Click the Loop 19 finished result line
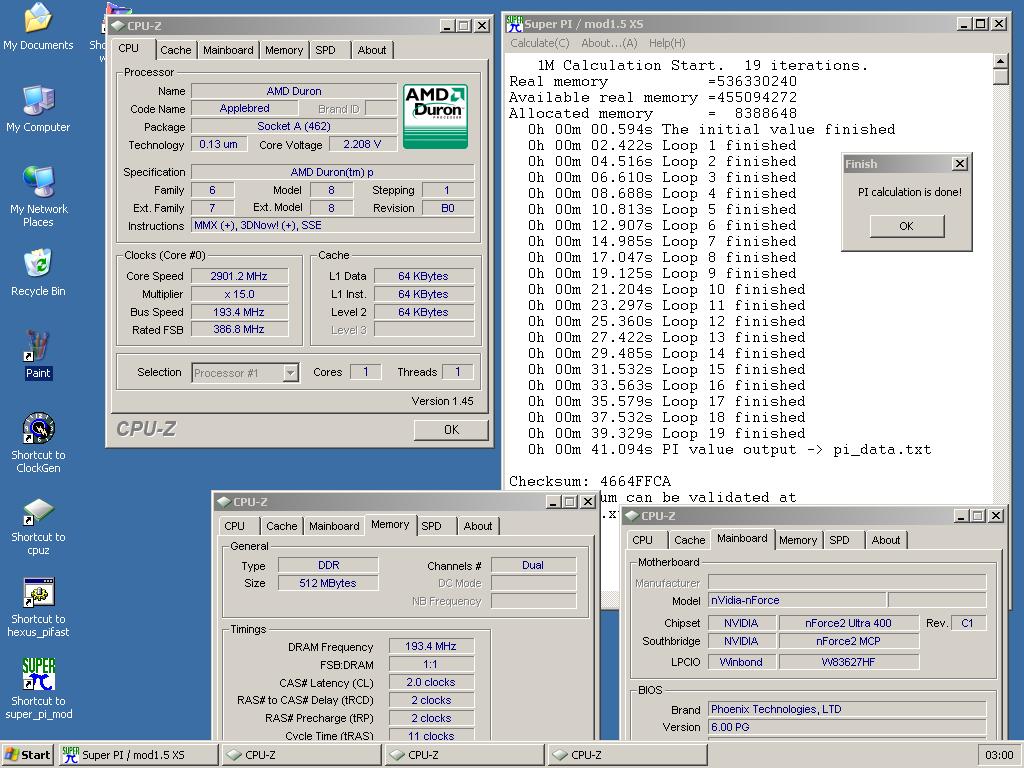This screenshot has height=768, width=1024. (667, 434)
